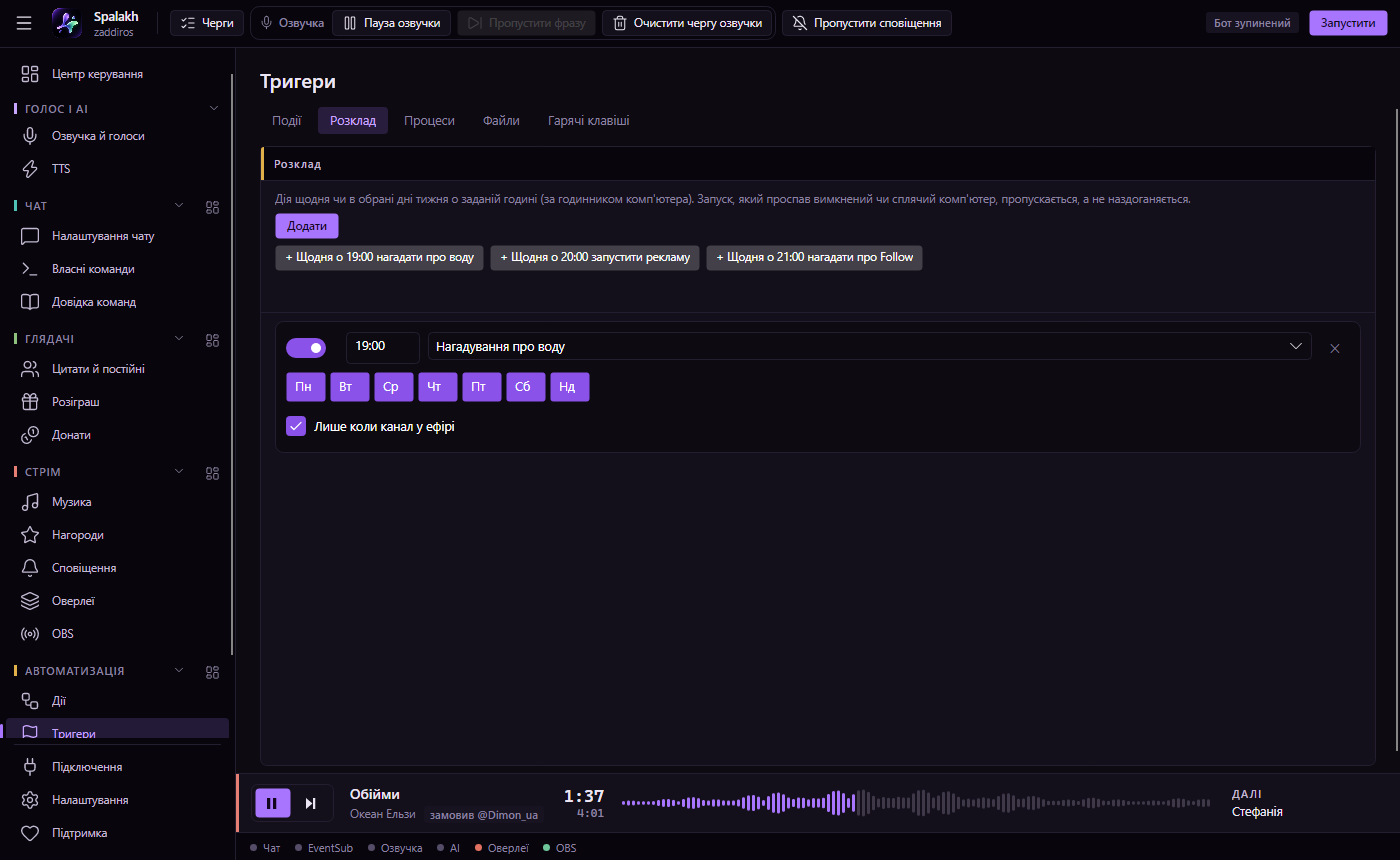Collapse the АВТОМАТИЗАЦІЯ sidebar section

tap(180, 671)
